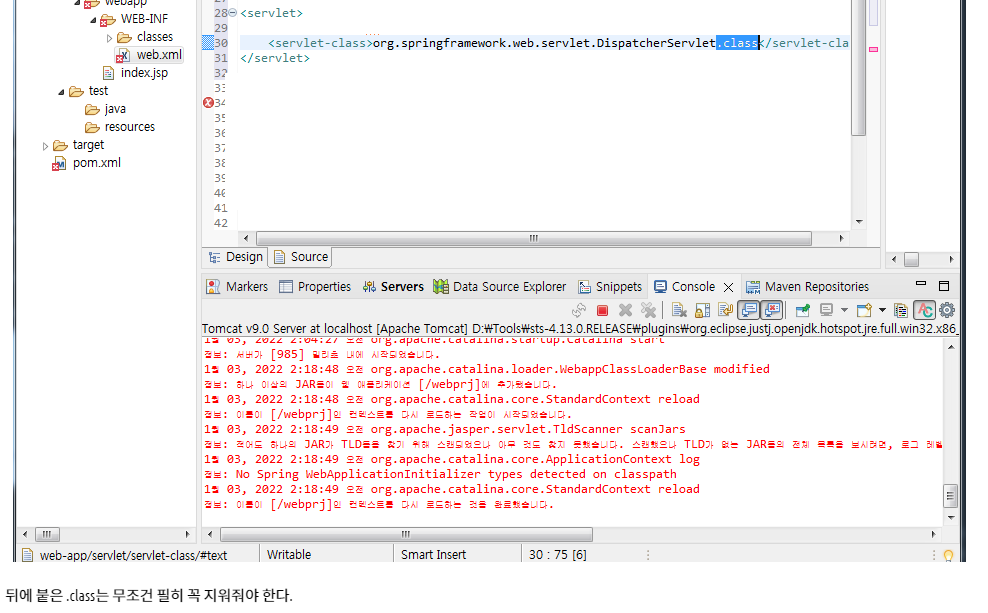Click the Remove Launch gray X icon
This screenshot has width=988, height=613.
pyautogui.click(x=625, y=310)
